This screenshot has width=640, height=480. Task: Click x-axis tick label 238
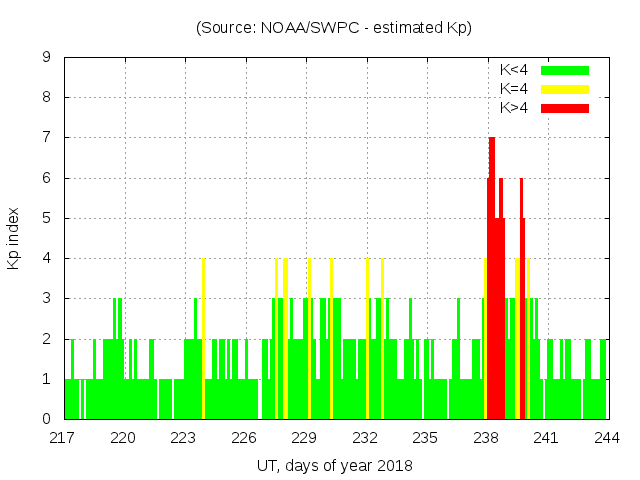[486, 437]
